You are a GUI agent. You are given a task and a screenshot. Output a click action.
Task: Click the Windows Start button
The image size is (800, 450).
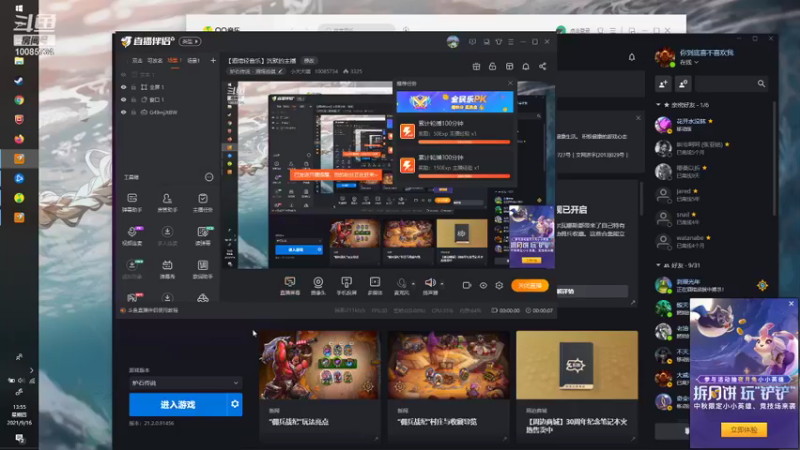(x=19, y=8)
